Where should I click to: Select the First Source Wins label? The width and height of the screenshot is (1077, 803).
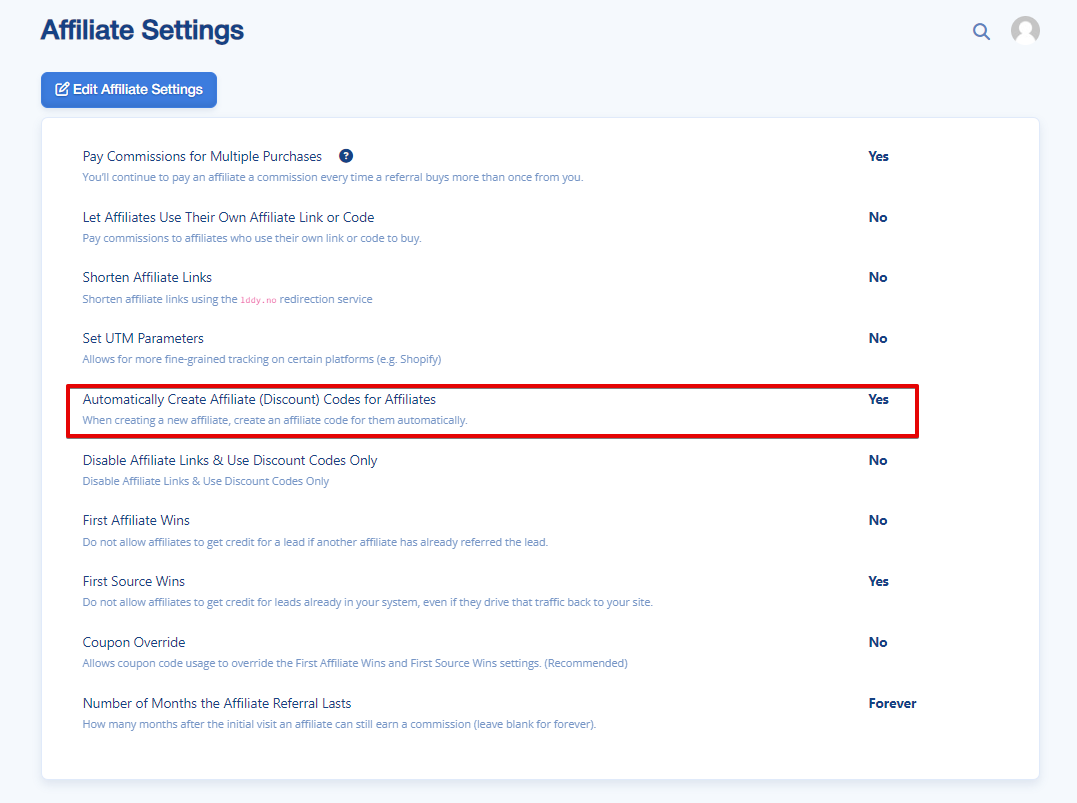[134, 581]
